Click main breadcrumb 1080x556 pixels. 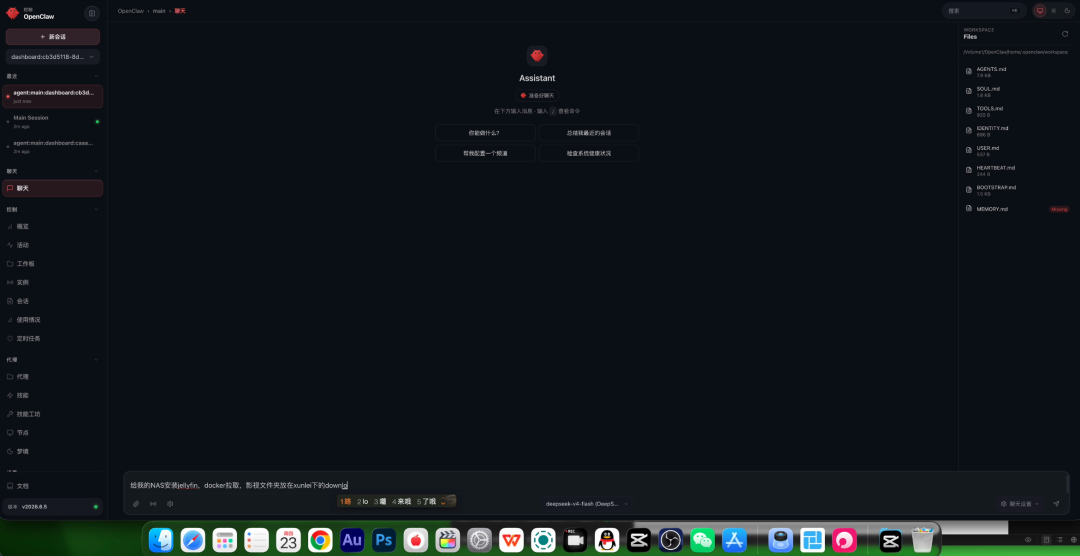159,11
